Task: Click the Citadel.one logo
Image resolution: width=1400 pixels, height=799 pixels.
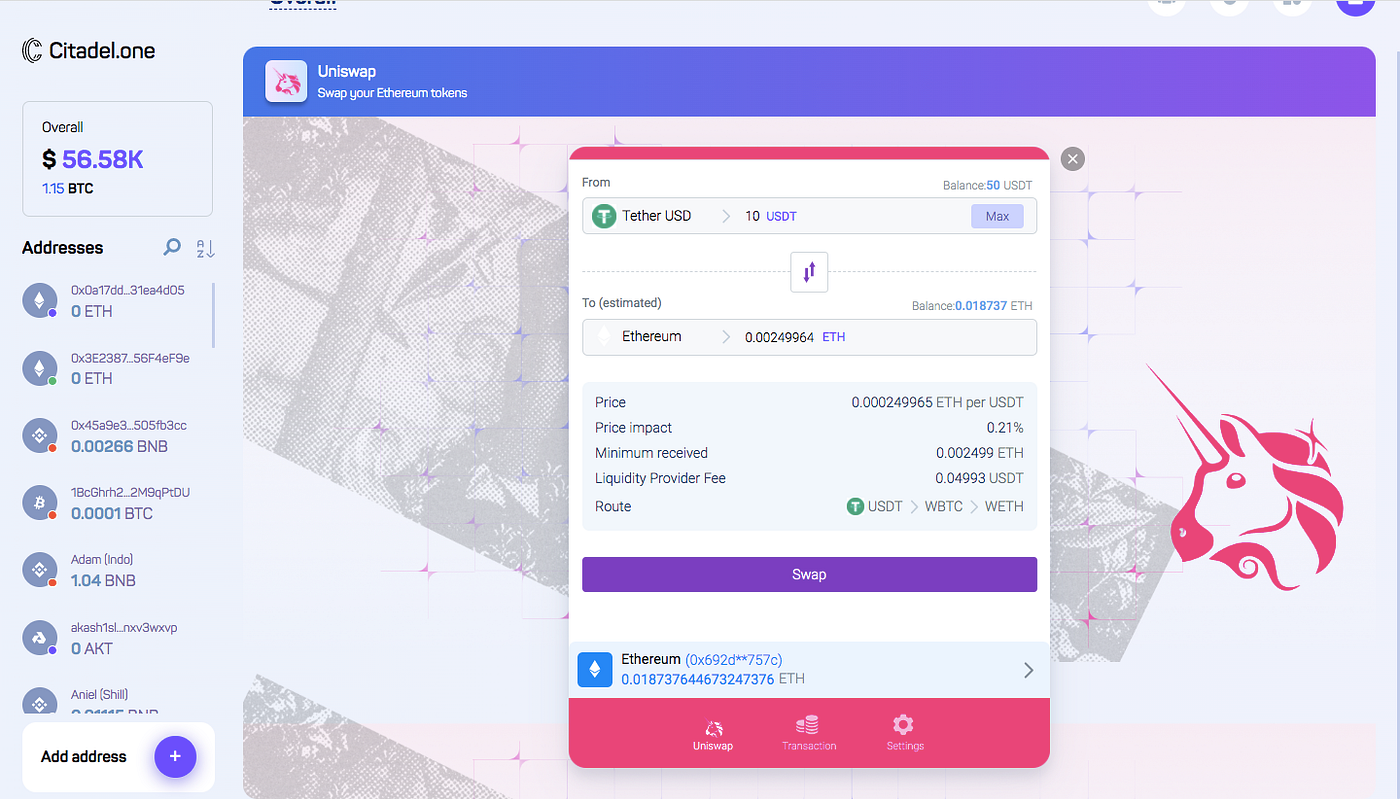Action: (x=89, y=50)
